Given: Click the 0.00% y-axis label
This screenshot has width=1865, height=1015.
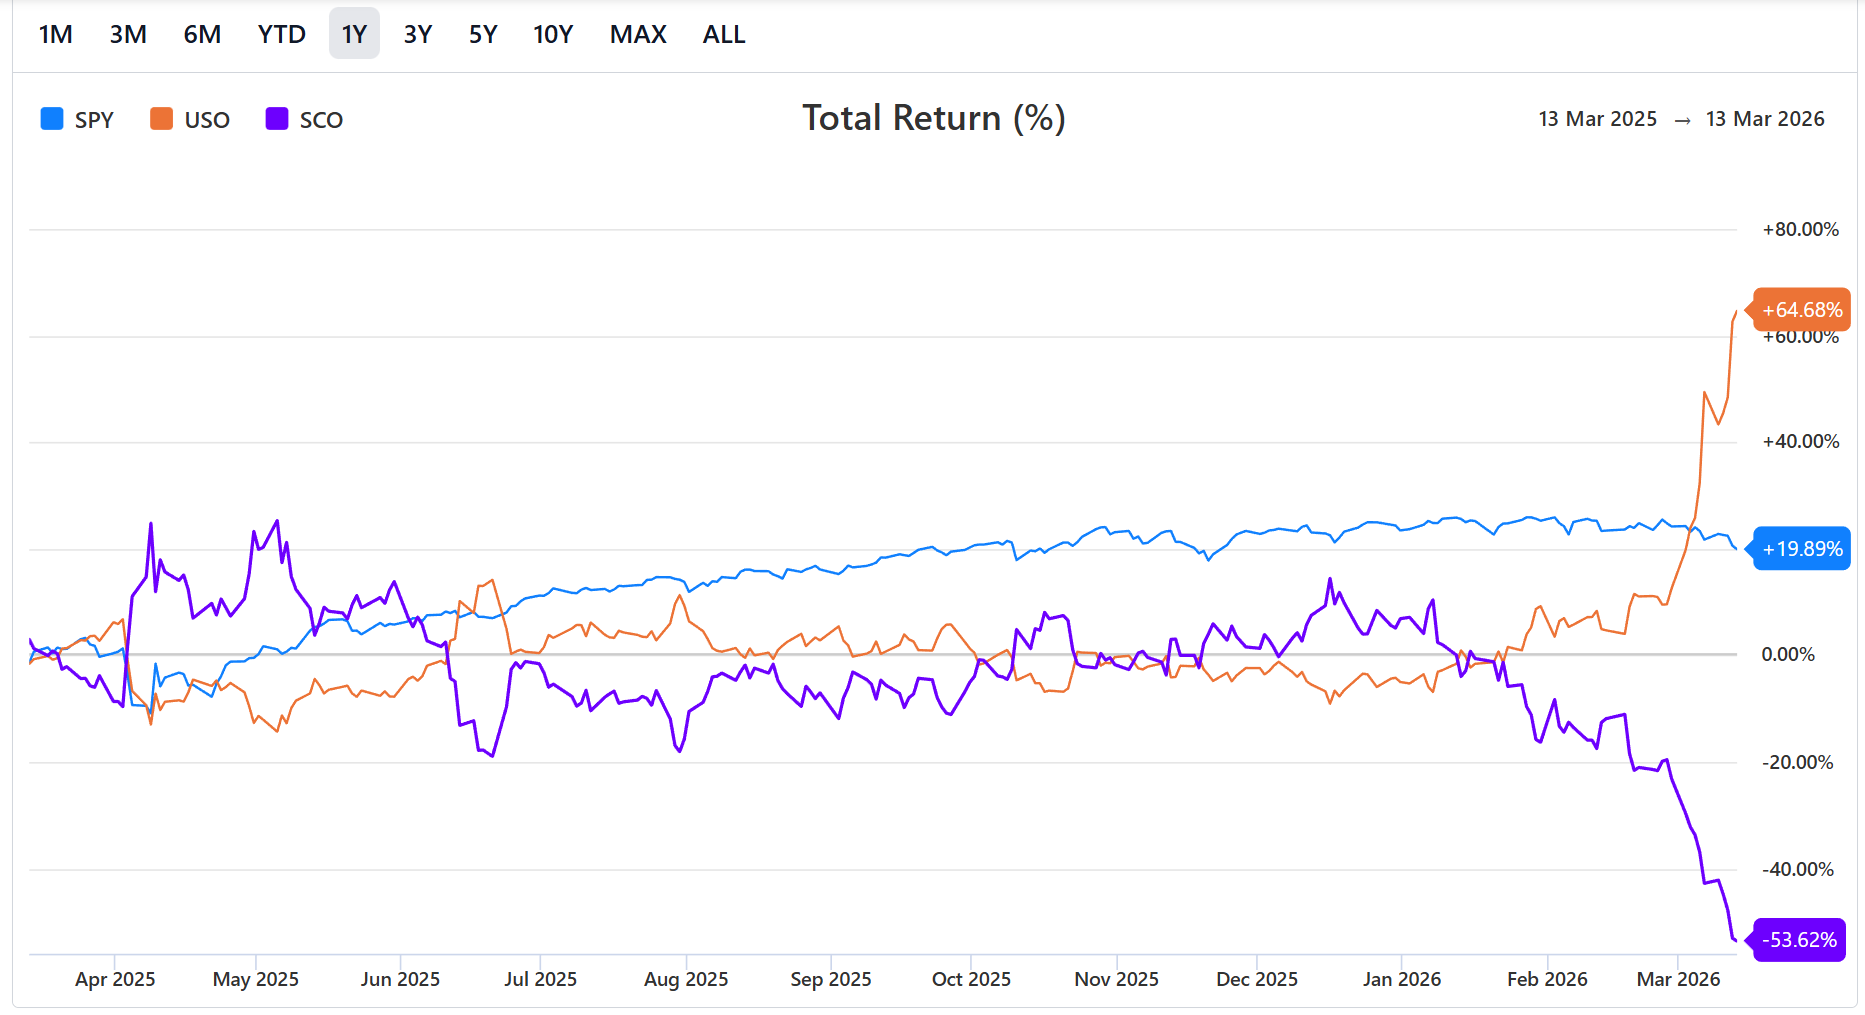Looking at the screenshot, I should (1788, 655).
